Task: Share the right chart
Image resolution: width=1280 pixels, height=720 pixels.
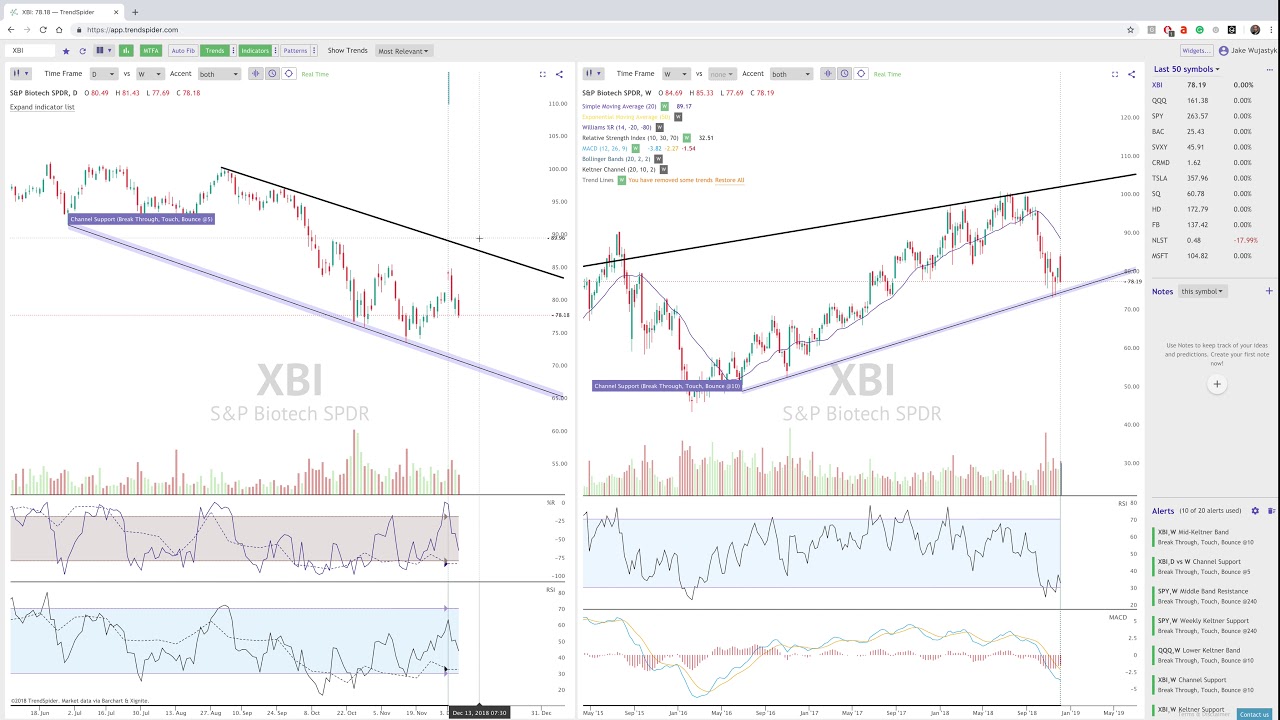Action: [1131, 74]
